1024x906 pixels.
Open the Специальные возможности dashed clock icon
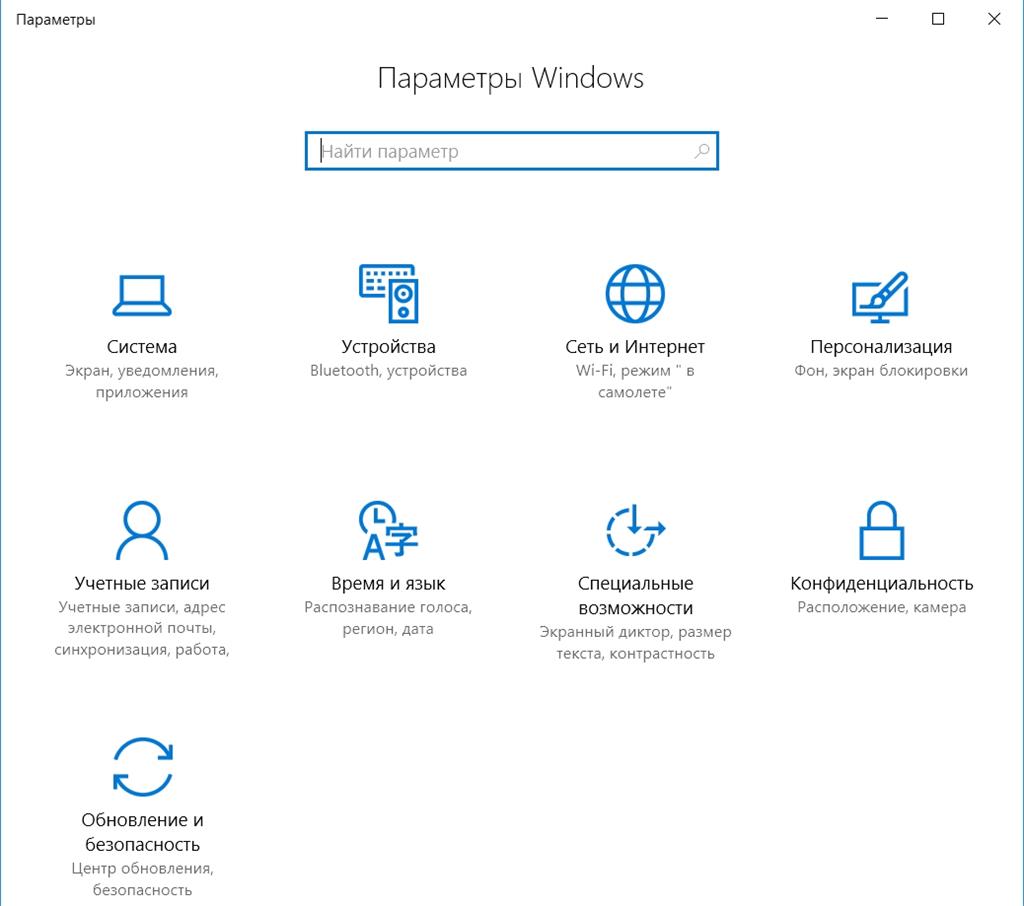point(635,530)
